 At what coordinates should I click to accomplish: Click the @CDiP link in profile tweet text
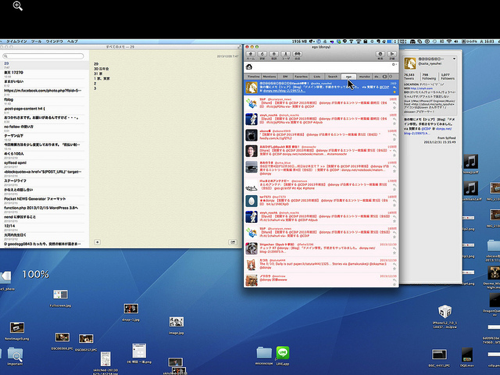click(x=426, y=128)
